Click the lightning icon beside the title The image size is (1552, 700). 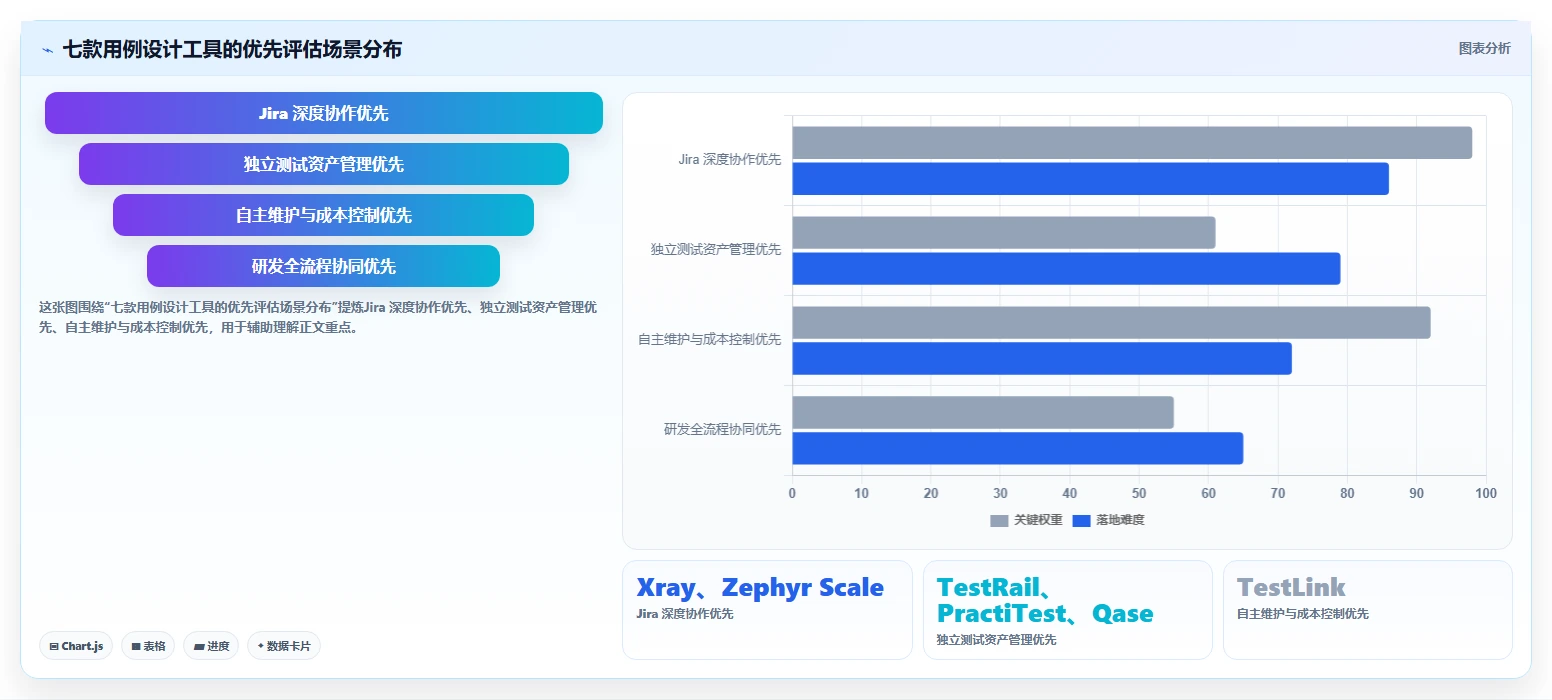coord(48,50)
